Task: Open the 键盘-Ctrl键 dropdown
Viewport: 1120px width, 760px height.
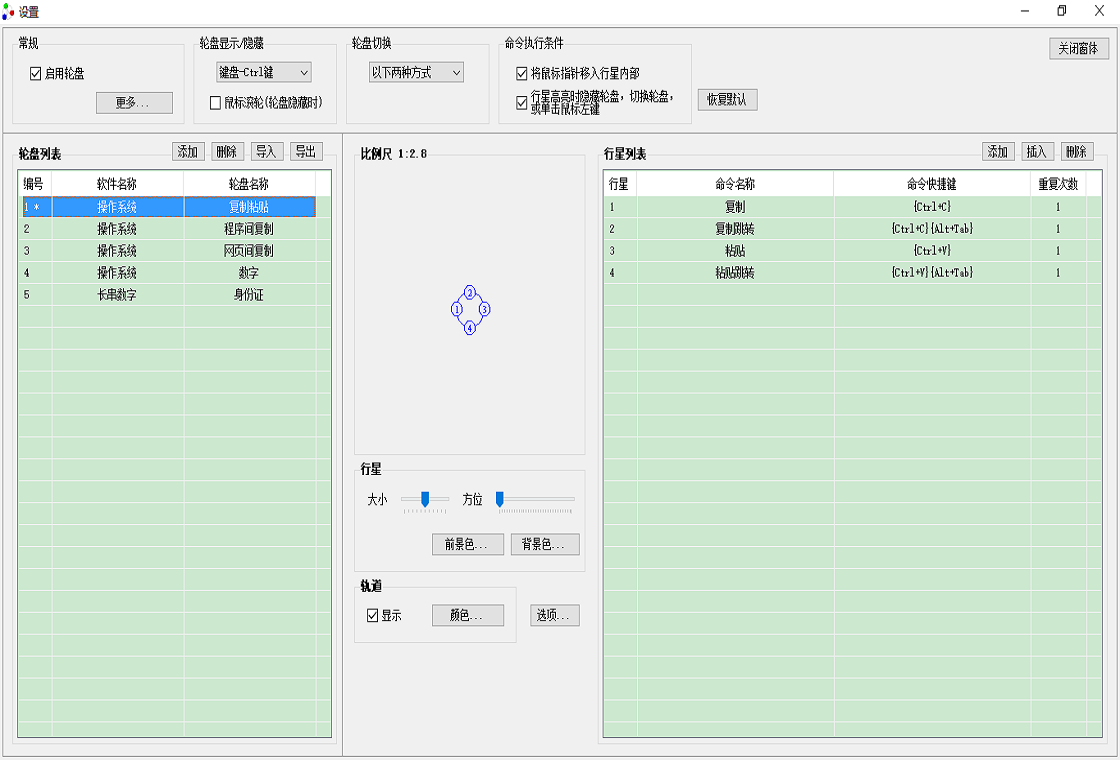Action: (263, 72)
